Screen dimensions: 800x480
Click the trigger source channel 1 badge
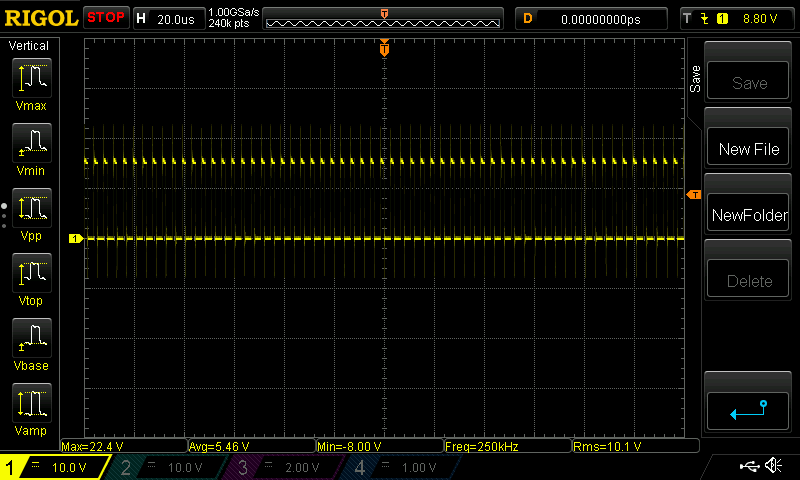coord(722,19)
